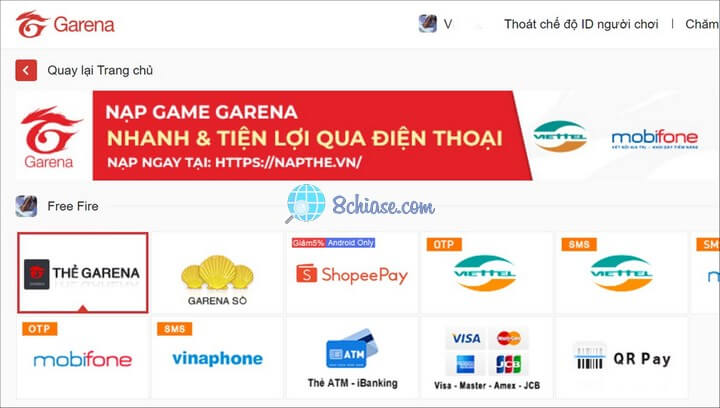Click the Free Fire game icon
The height and width of the screenshot is (408, 720).
point(26,206)
